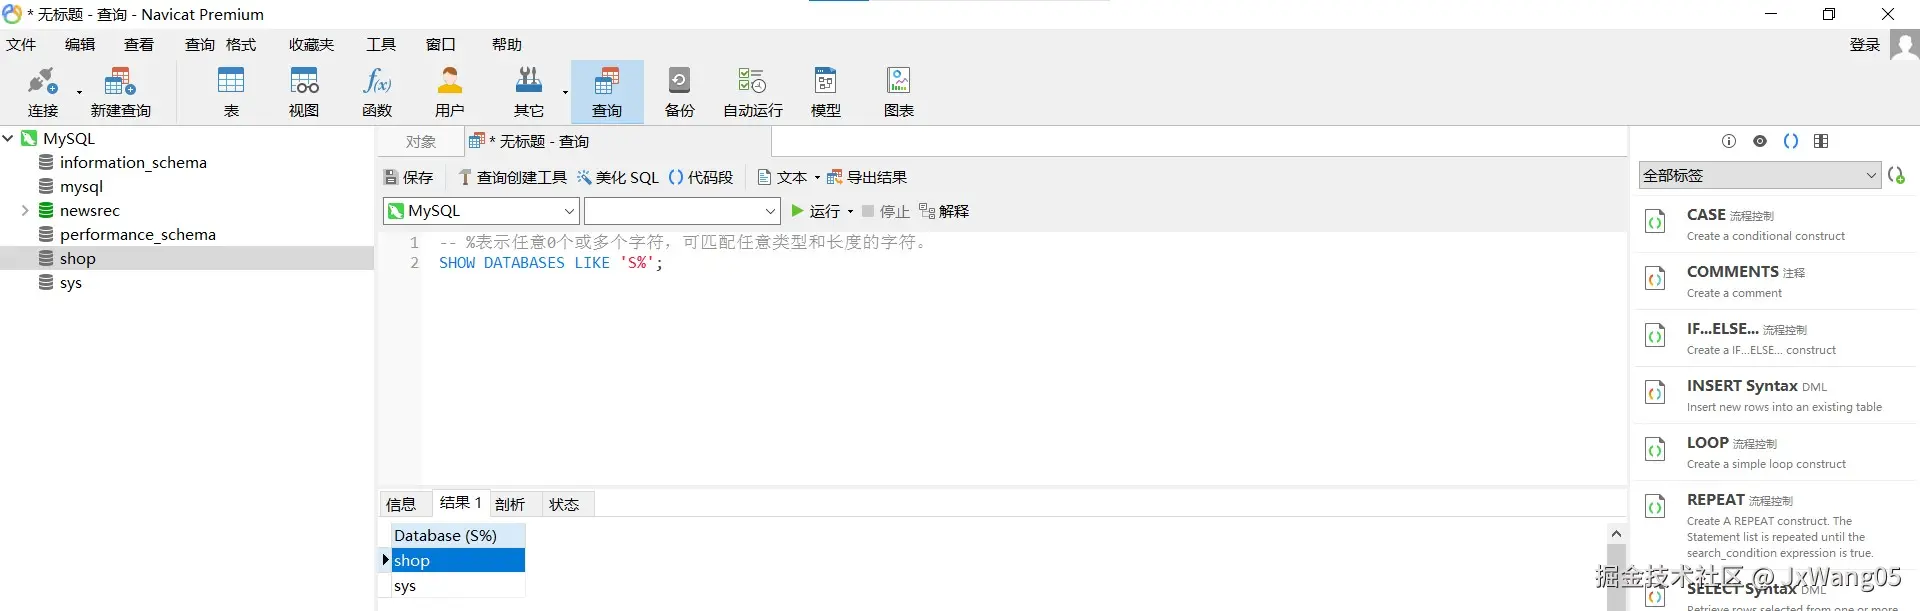The image size is (1920, 611).
Task: Open the 文本 dropdown arrow
Action: 817,178
